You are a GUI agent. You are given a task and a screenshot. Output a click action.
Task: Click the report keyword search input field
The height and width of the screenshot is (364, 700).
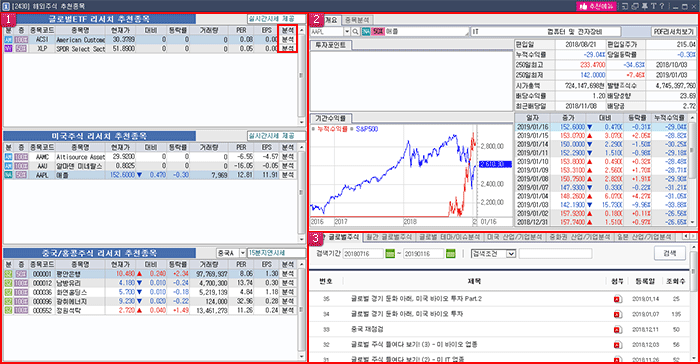555,254
